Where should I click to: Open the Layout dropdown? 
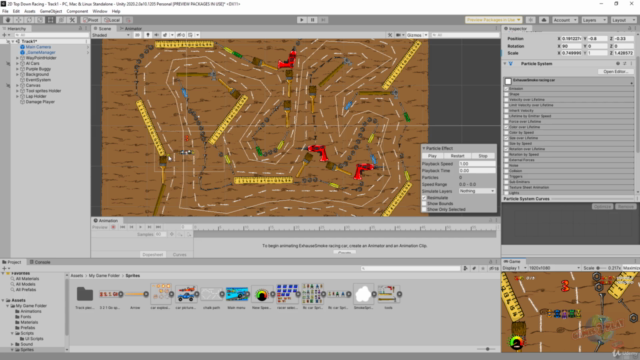(x=623, y=20)
